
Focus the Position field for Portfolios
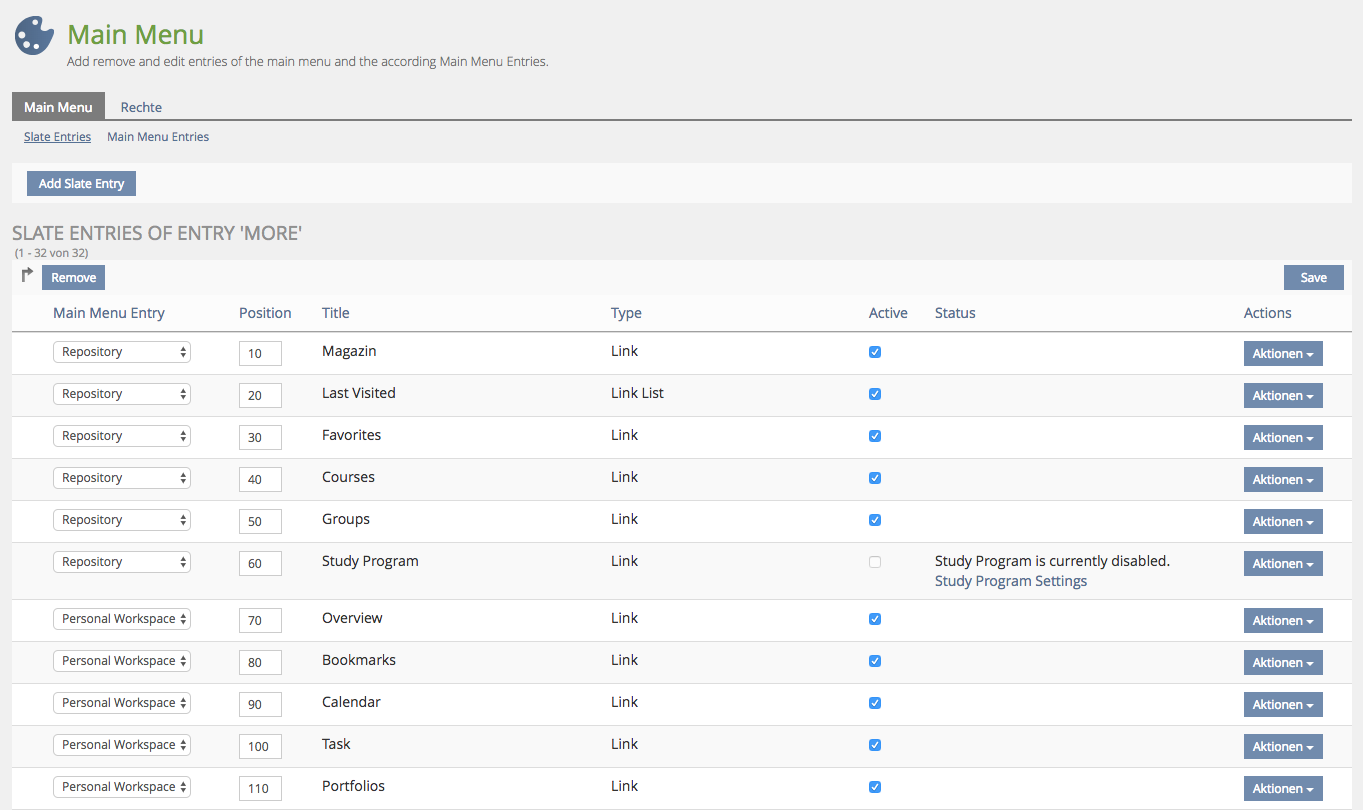pyautogui.click(x=260, y=788)
